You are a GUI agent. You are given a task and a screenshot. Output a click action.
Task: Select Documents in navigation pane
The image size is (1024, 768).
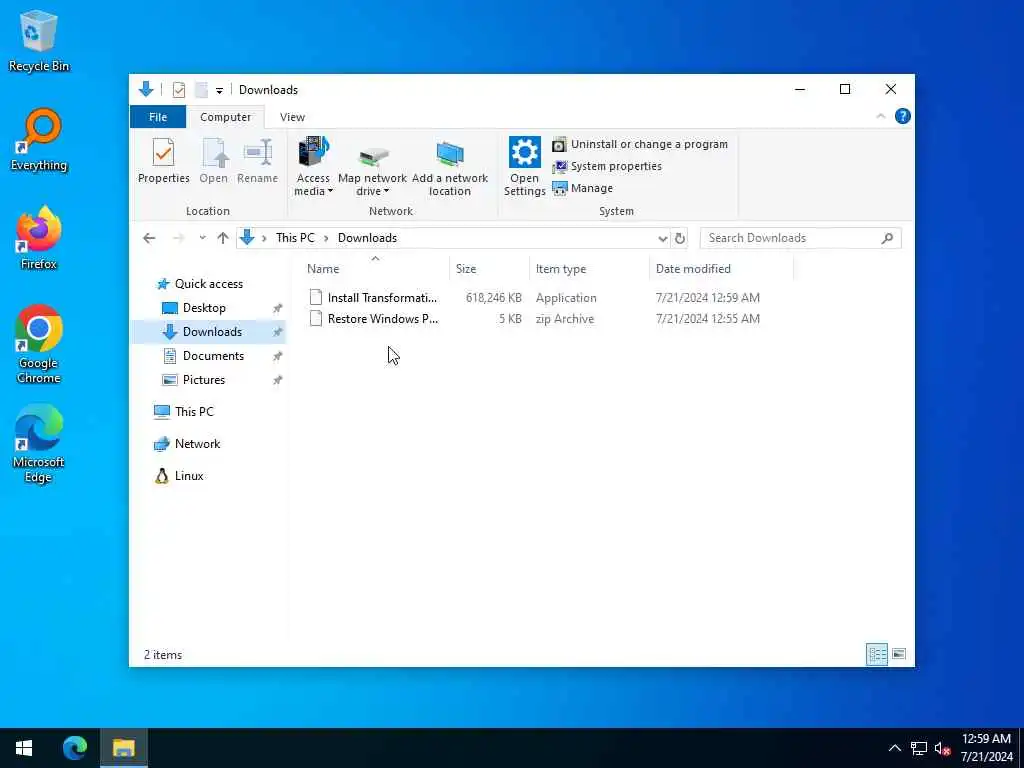click(x=213, y=356)
